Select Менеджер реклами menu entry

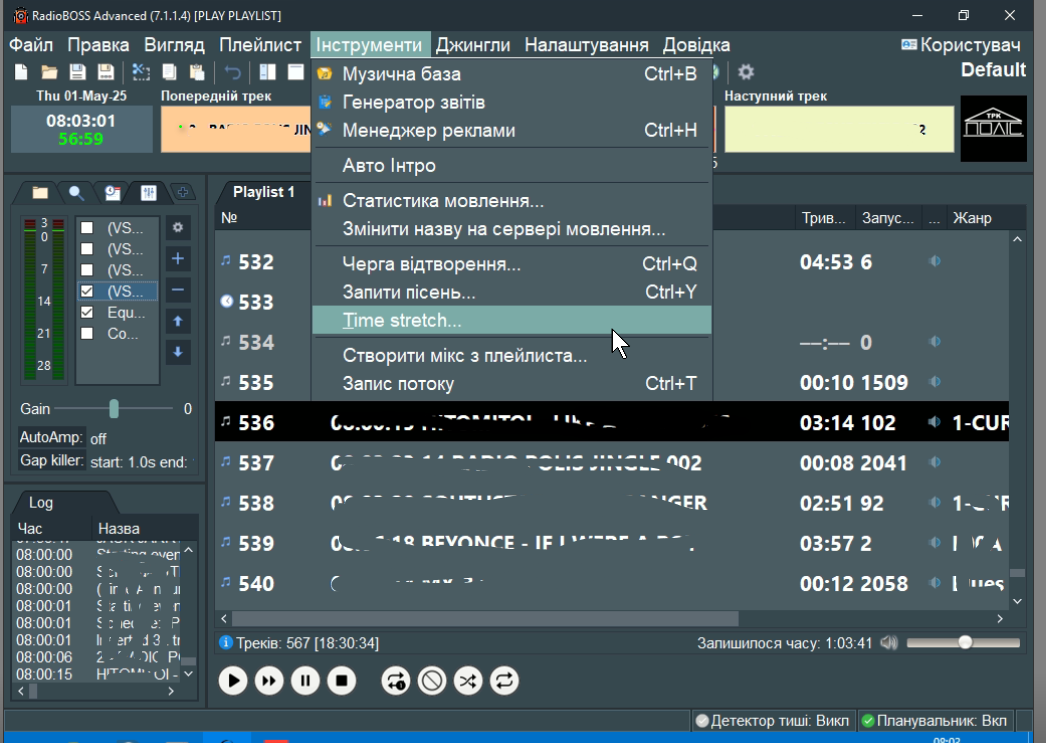click(x=512, y=130)
